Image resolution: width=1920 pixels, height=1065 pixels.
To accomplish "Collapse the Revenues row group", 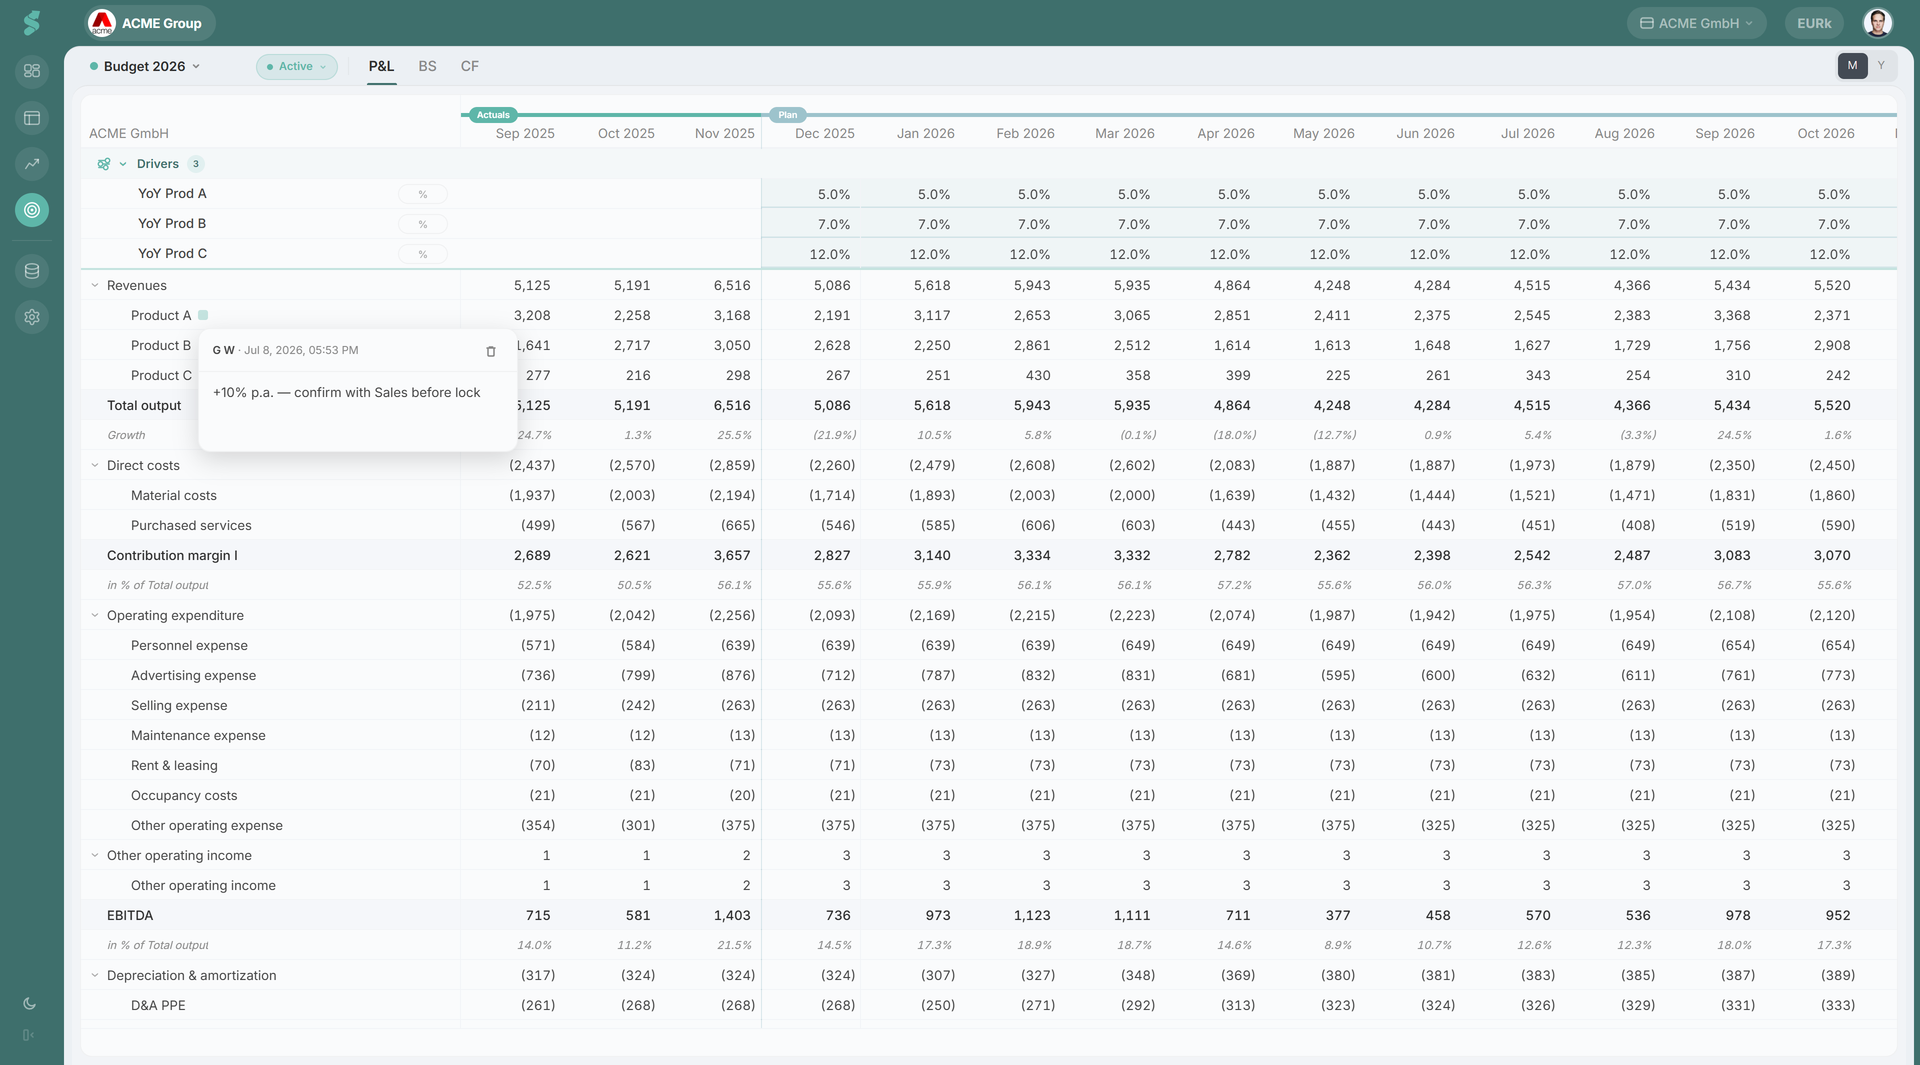I will (95, 285).
